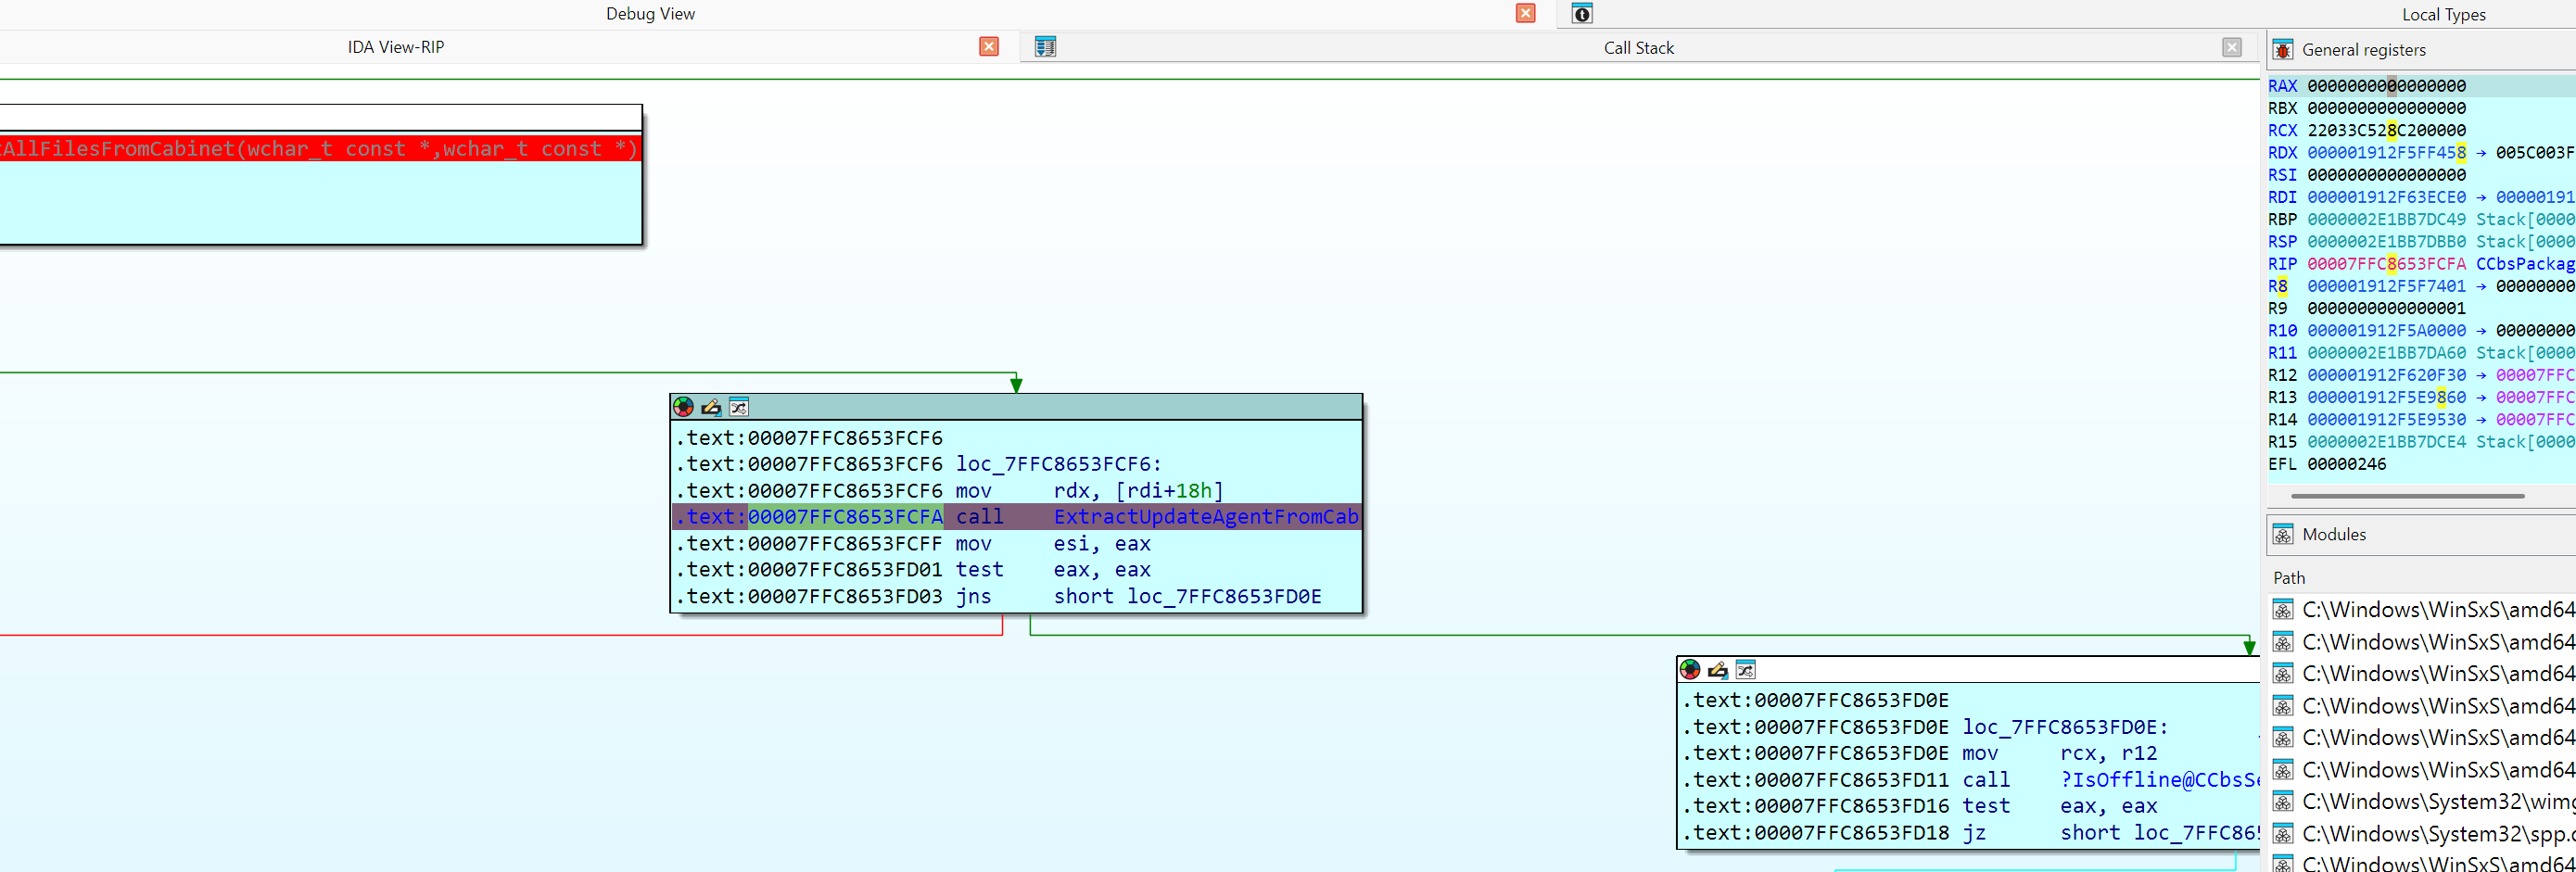Click the ExtractUpdateAgentFromCab function name
2576x872 pixels.
coord(1206,517)
